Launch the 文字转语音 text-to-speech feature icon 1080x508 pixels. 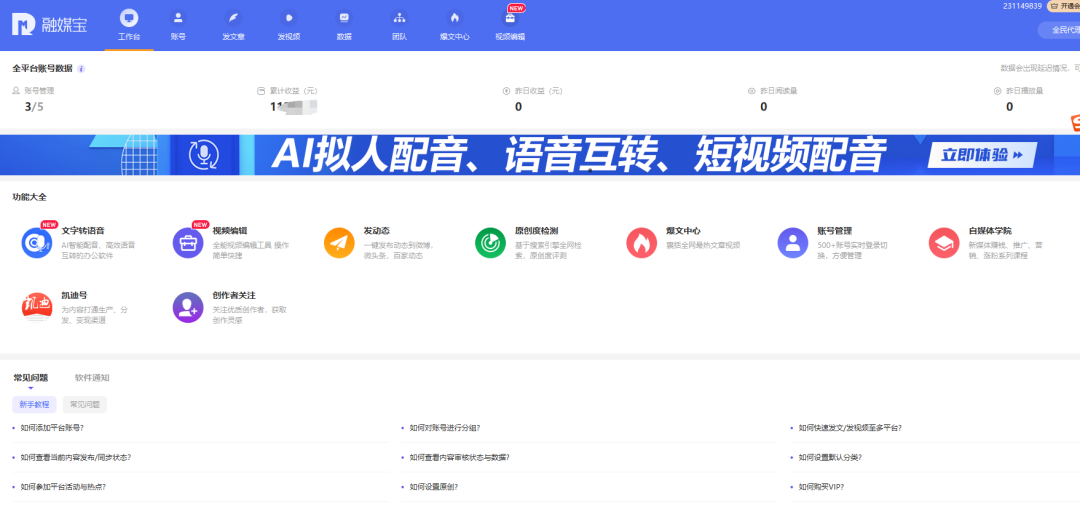pos(37,243)
